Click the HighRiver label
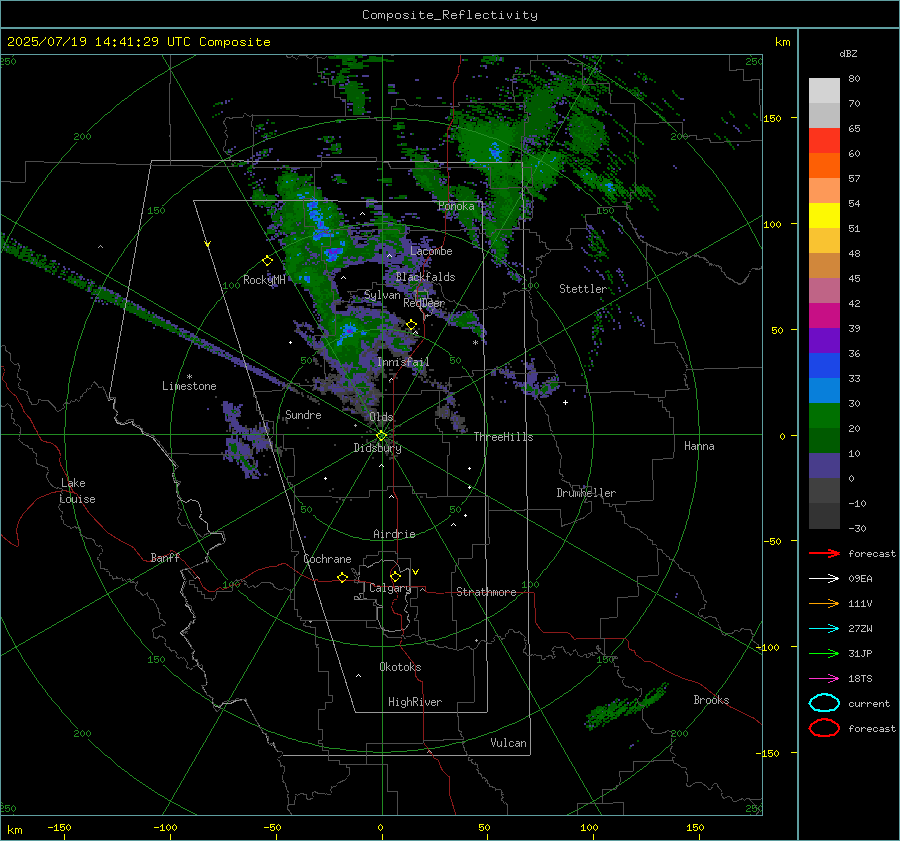Viewport: 900px width, 841px height. pyautogui.click(x=415, y=702)
